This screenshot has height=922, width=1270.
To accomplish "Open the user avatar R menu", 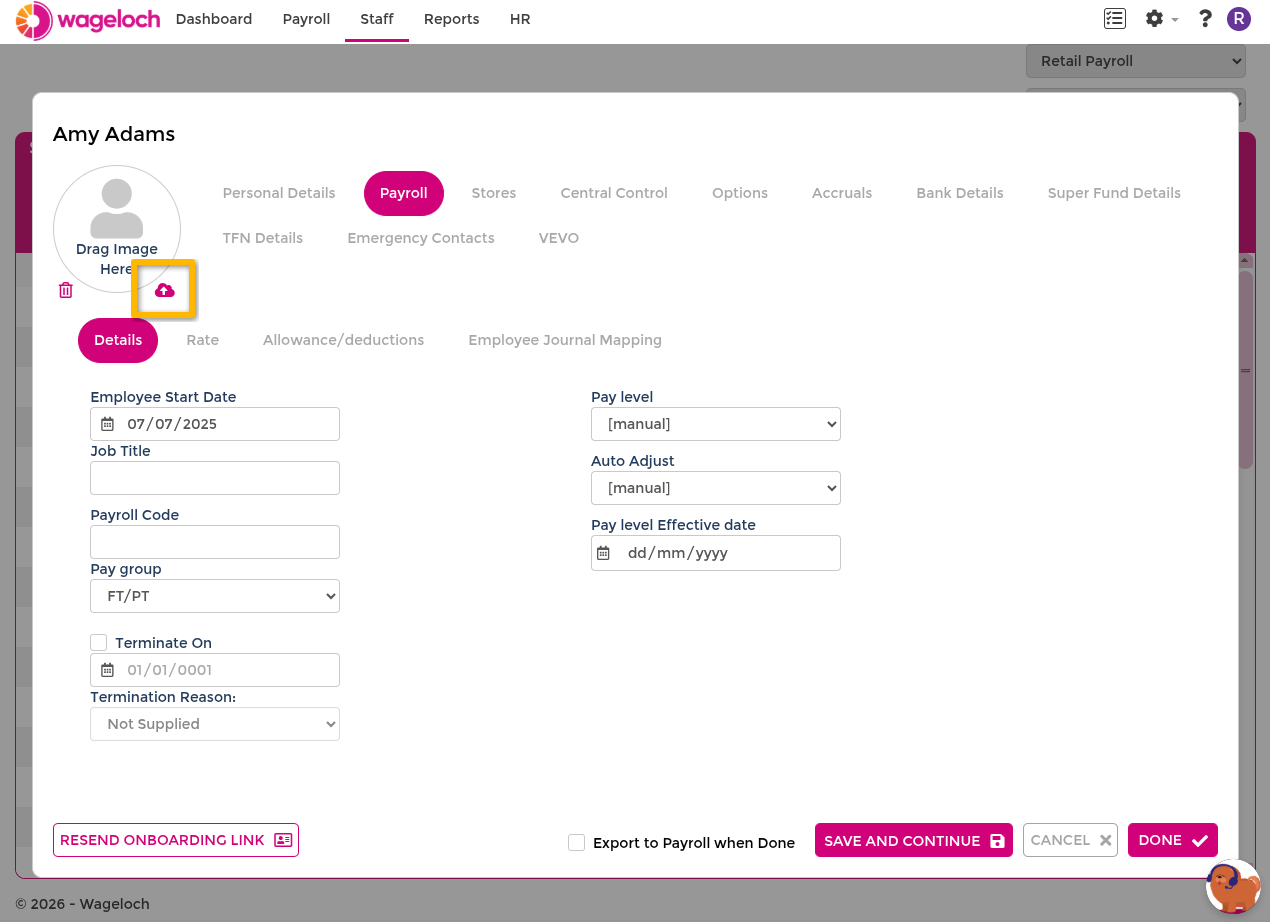I will click(x=1239, y=18).
